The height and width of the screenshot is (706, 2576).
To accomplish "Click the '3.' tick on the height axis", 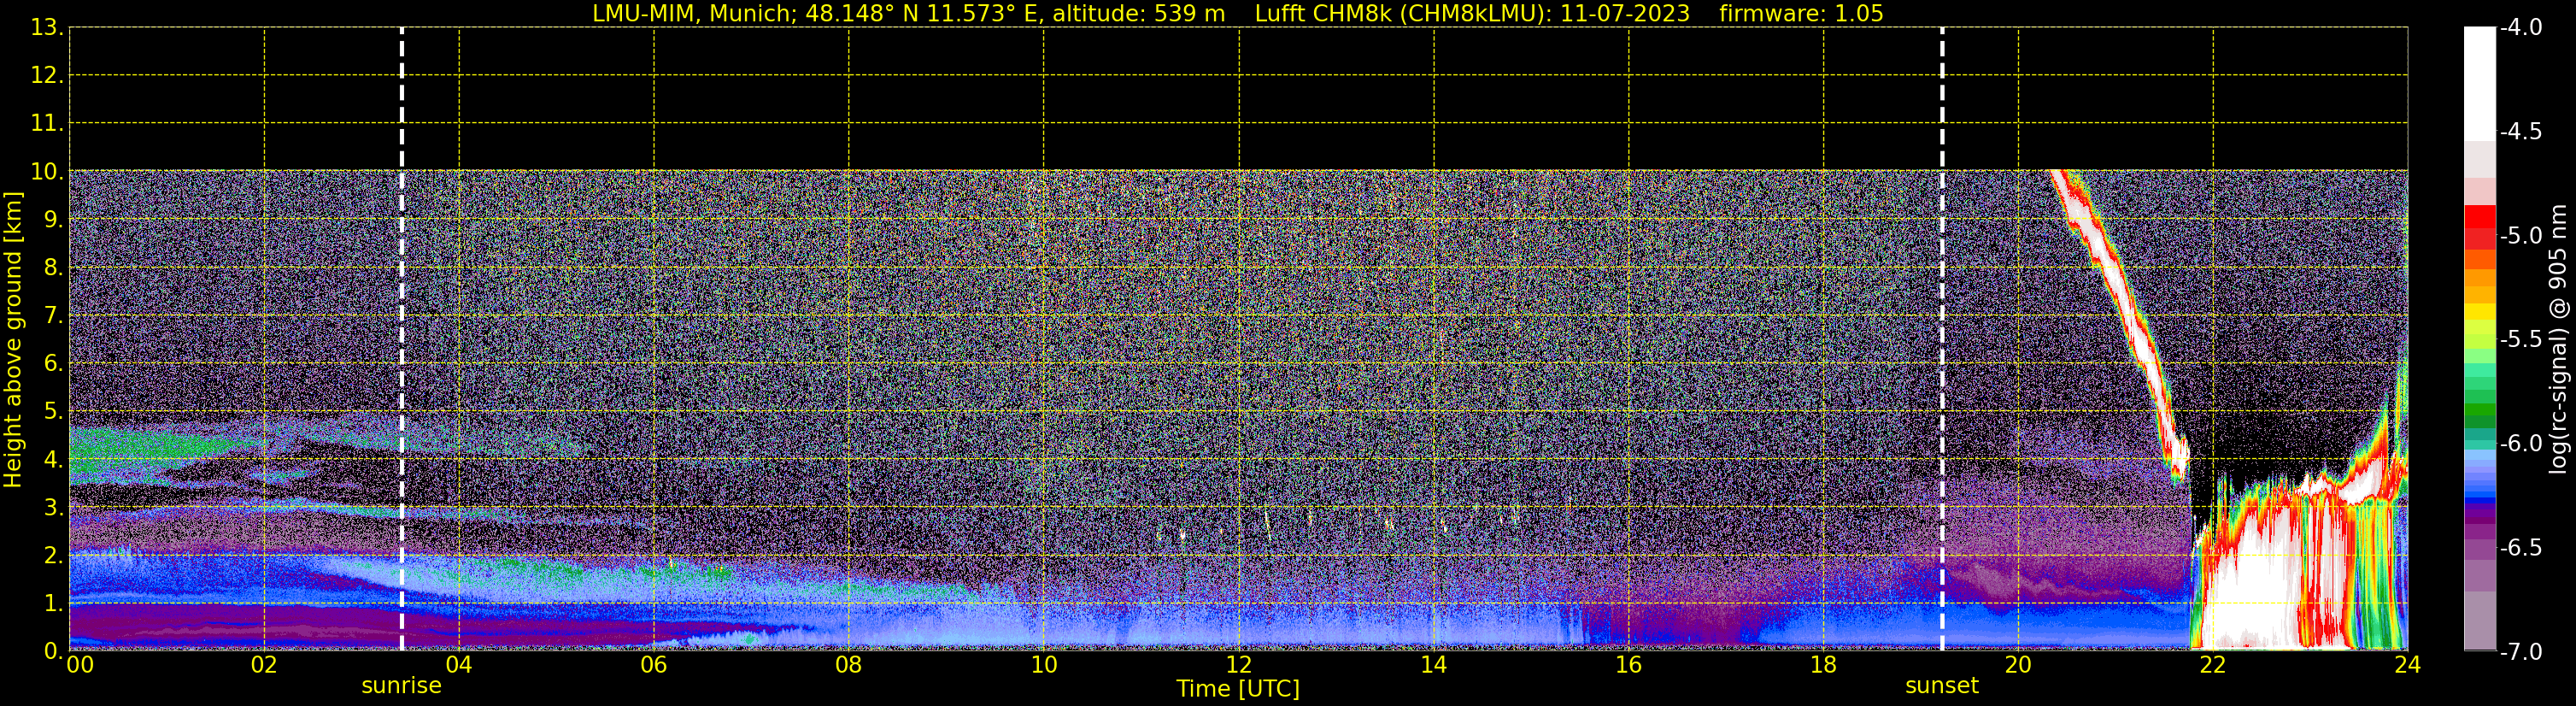I will pyautogui.click(x=53, y=508).
